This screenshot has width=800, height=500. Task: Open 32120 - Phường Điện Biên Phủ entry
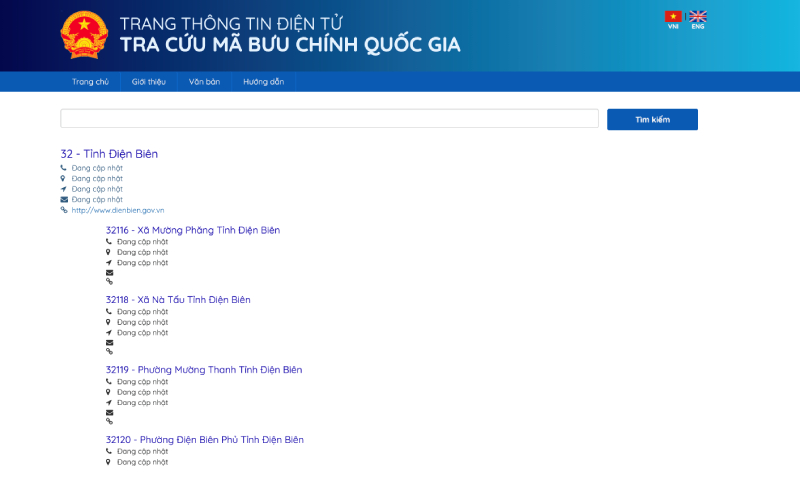point(205,440)
